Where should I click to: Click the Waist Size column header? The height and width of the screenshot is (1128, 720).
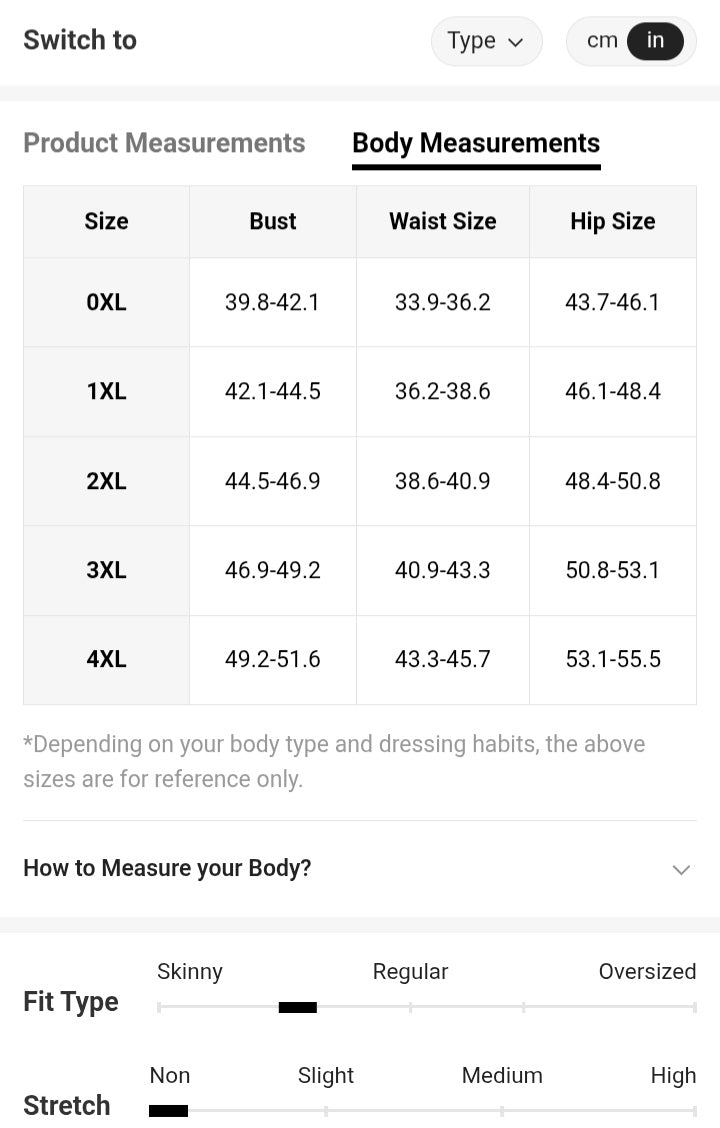442,221
